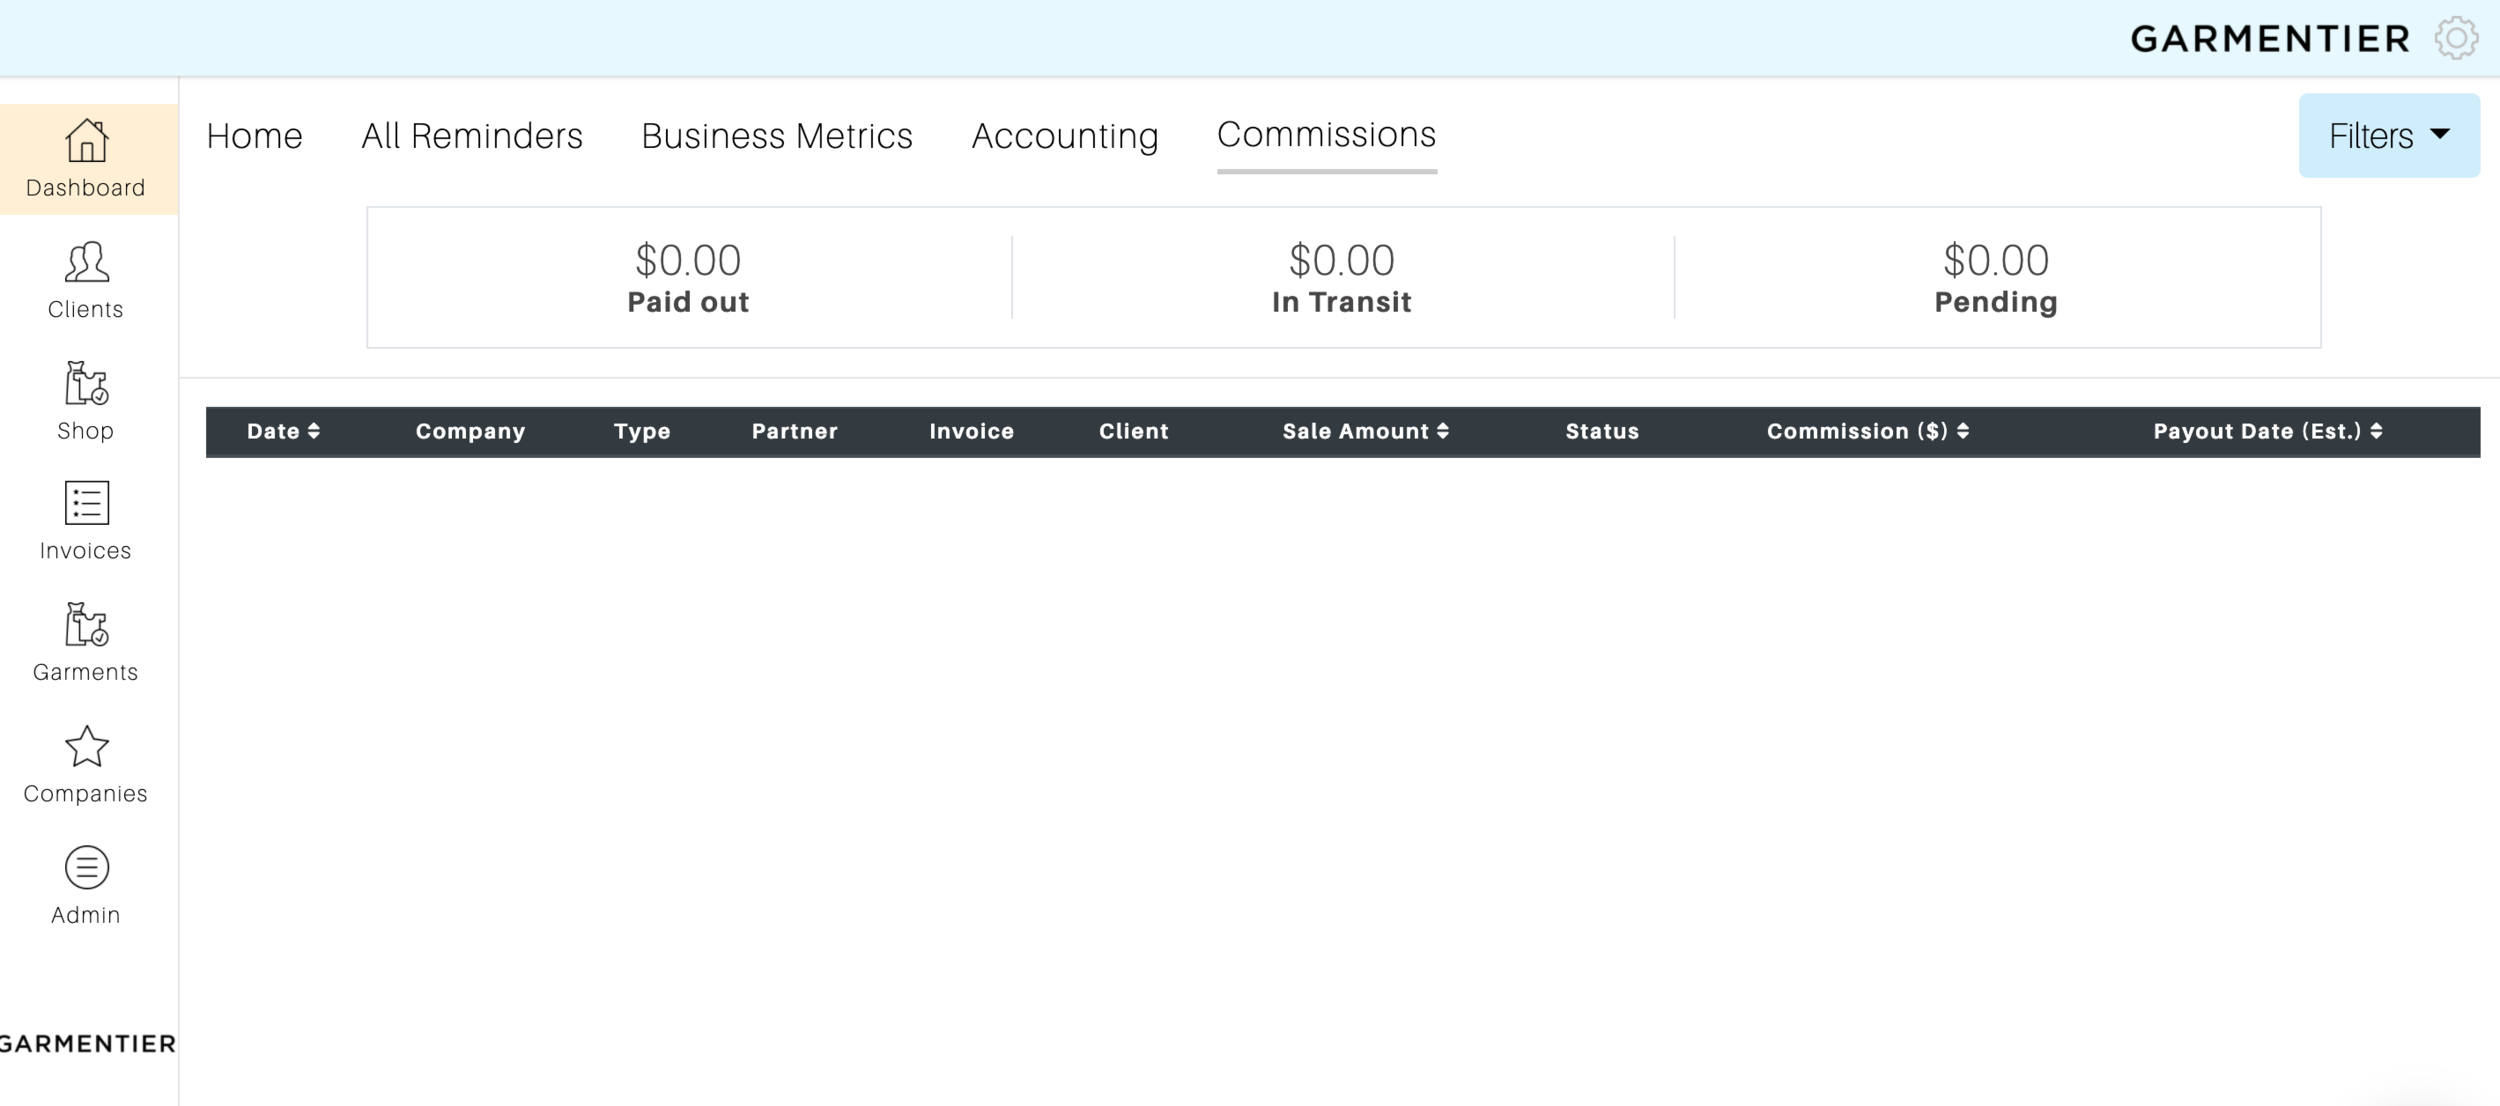The image size is (2500, 1106).
Task: Open the Dashboard home icon
Action: point(87,141)
